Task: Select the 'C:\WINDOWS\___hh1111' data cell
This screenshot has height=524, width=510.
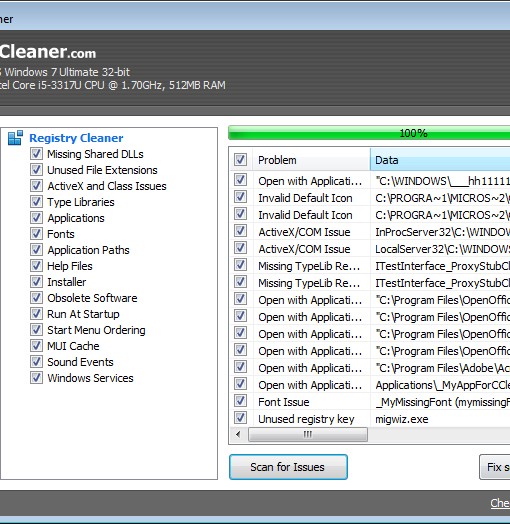Action: 440,181
